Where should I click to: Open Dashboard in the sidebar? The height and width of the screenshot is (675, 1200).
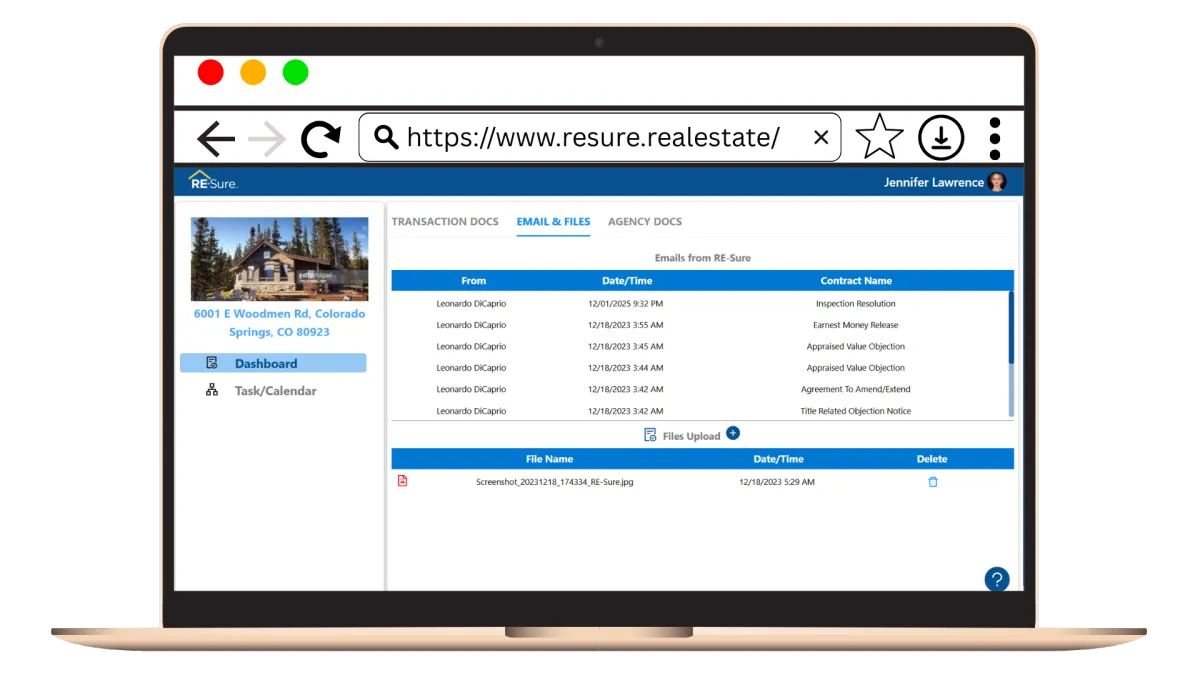[x=273, y=363]
